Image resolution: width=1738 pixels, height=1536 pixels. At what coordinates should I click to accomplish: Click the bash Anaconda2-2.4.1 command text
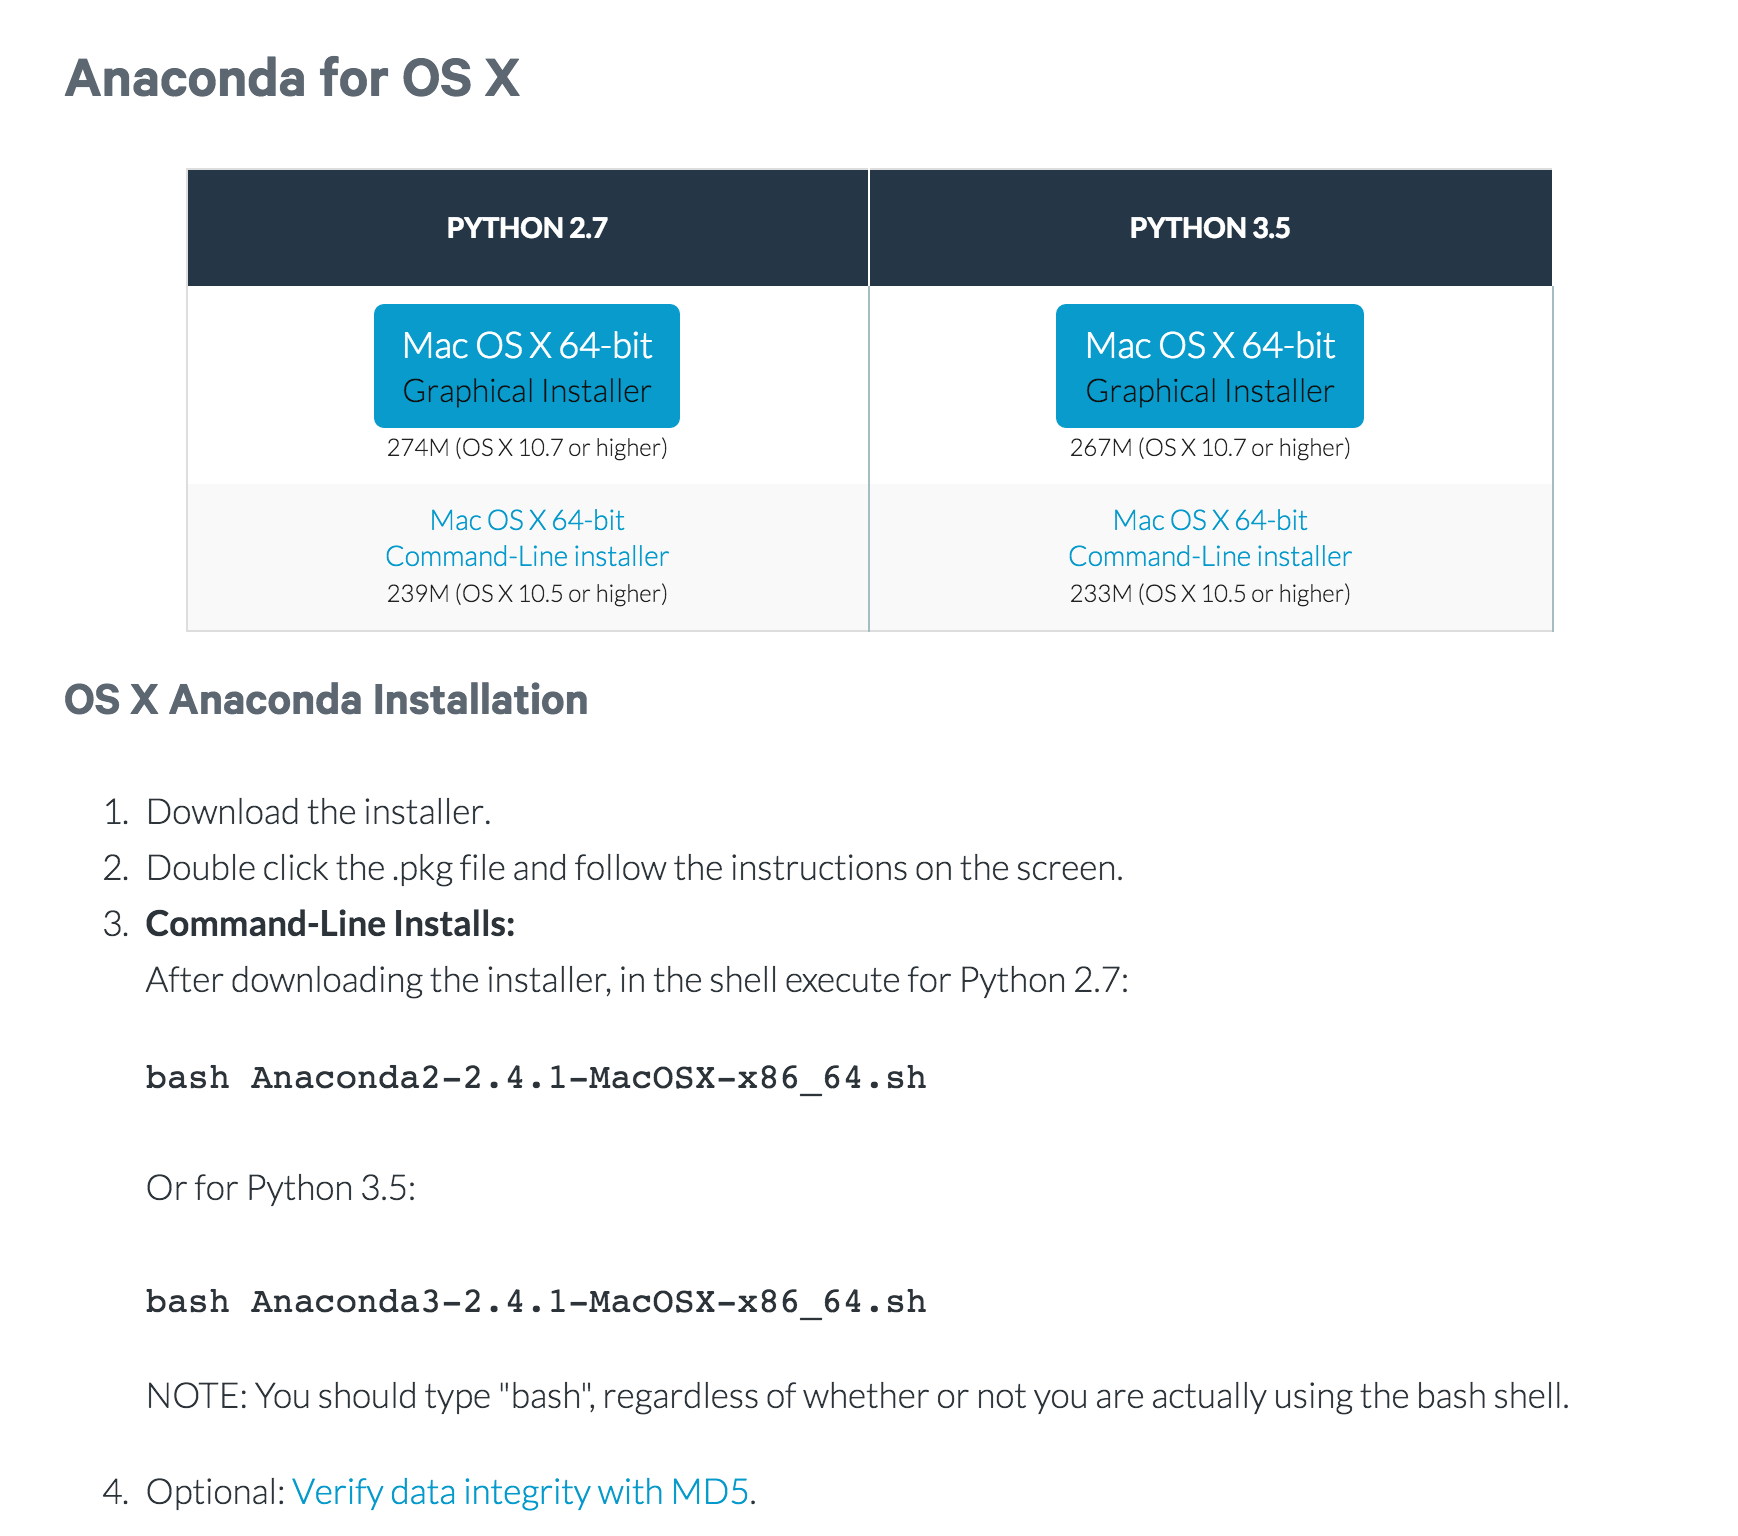pos(536,1078)
